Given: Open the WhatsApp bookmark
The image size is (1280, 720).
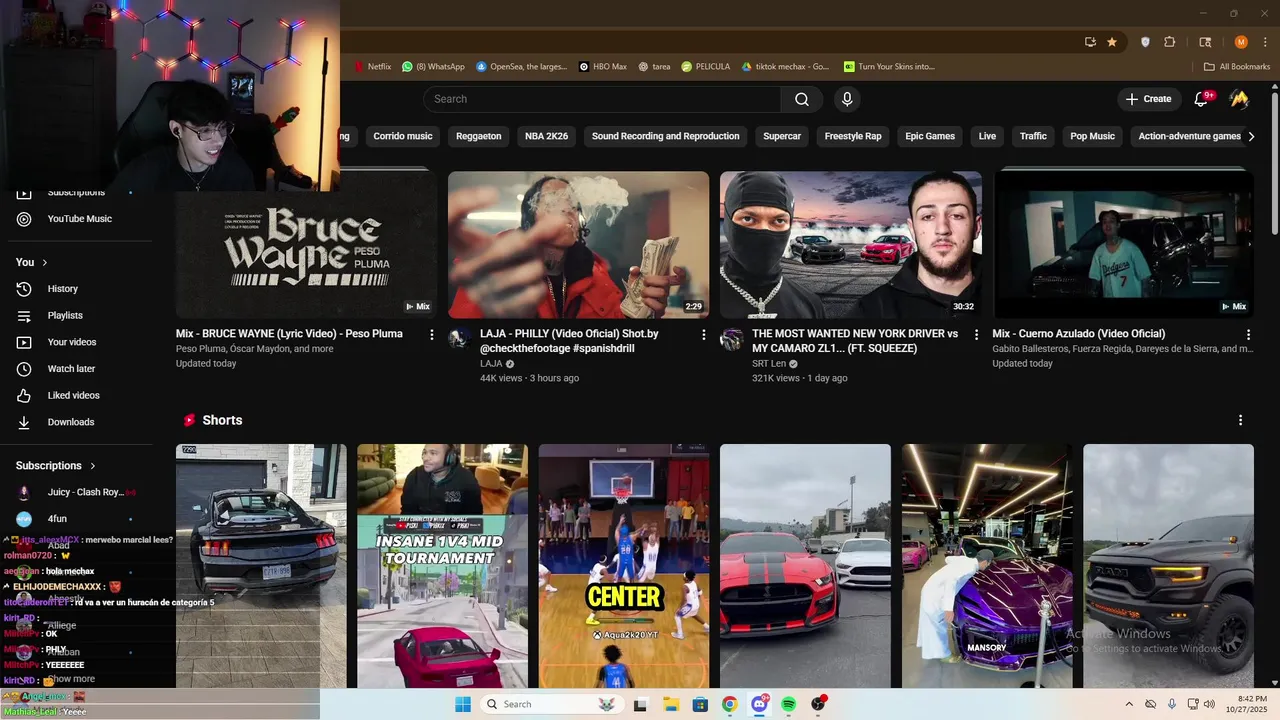Looking at the screenshot, I should coord(434,66).
